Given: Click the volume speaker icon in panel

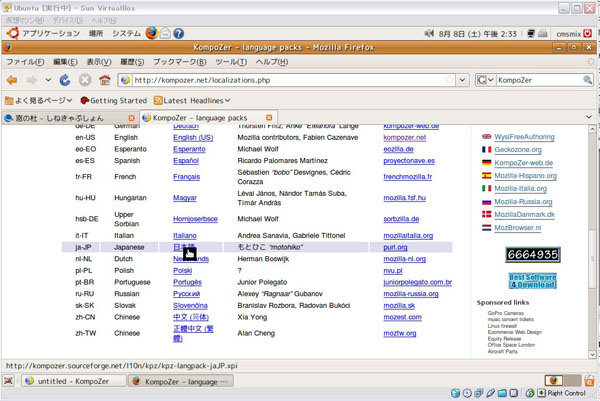Looking at the screenshot, I should pyautogui.click(x=429, y=34).
